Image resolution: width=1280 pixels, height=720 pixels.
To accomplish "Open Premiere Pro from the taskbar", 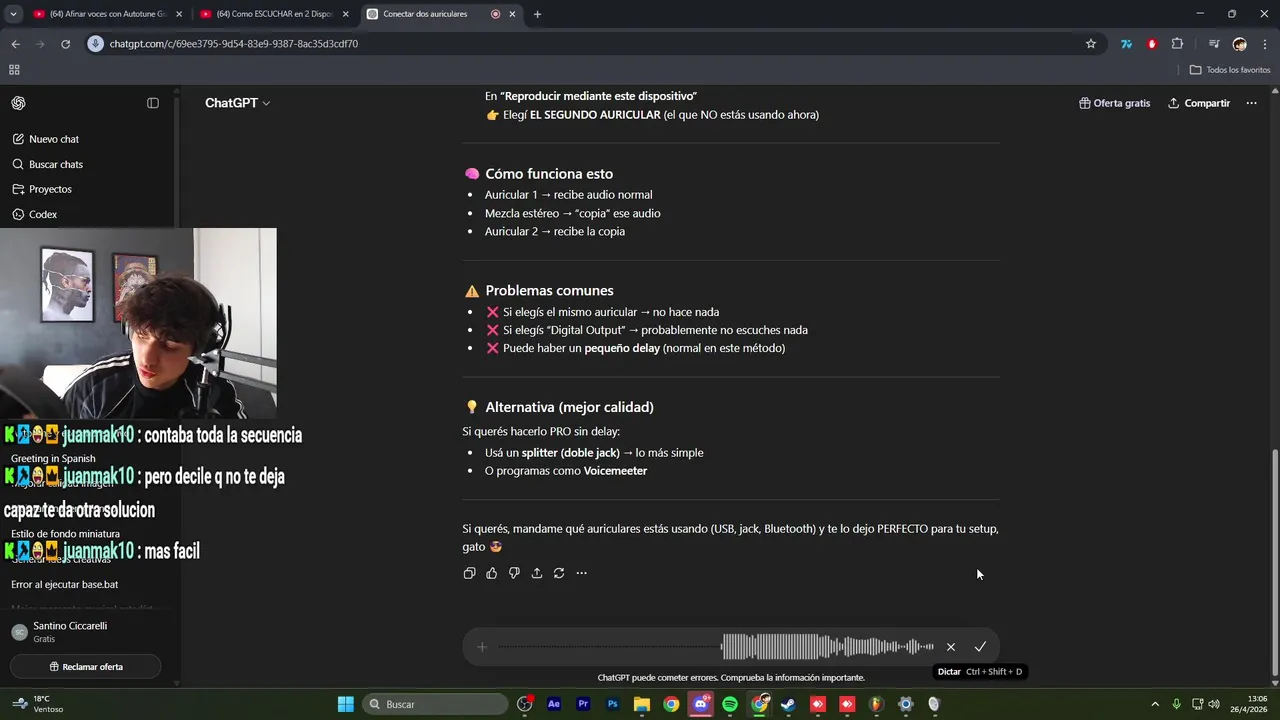I will (x=583, y=704).
